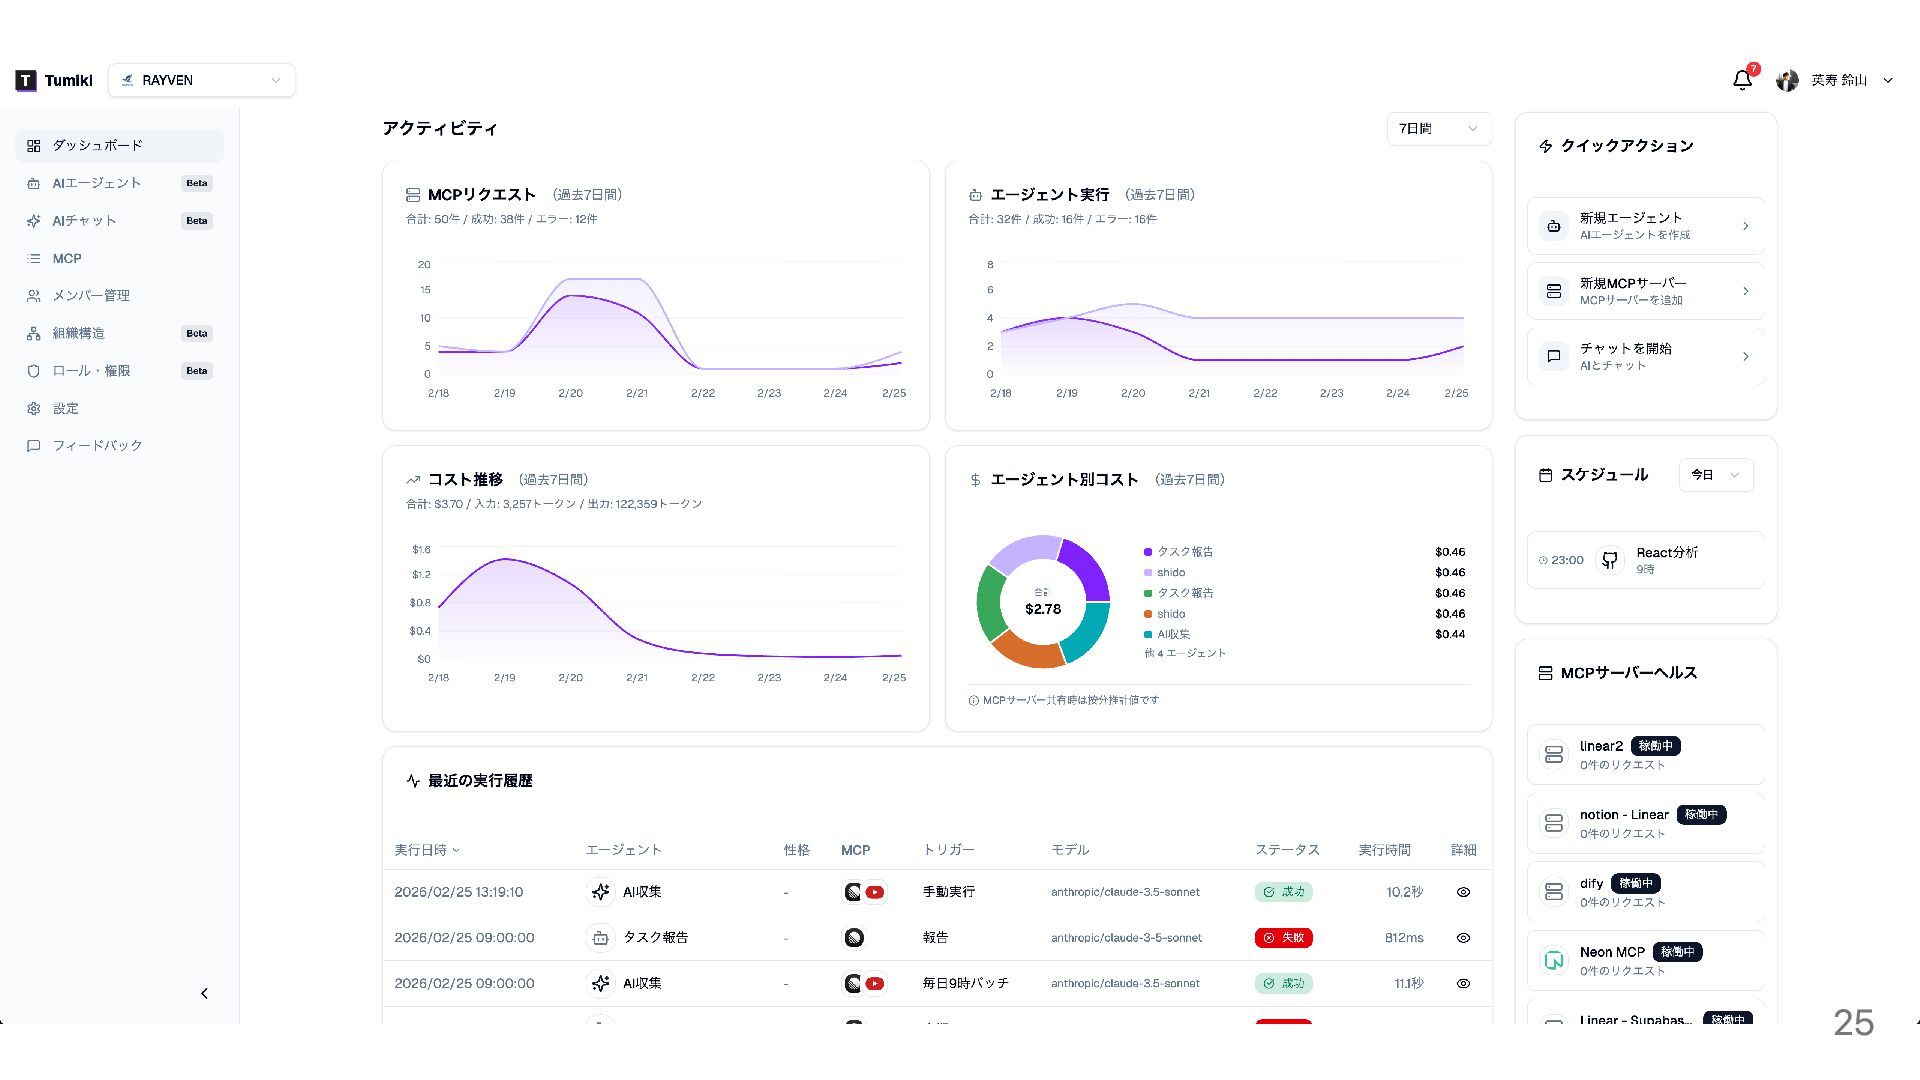Click purple タスク報告 legend swatch
The width and height of the screenshot is (1920, 1080).
coord(1148,552)
